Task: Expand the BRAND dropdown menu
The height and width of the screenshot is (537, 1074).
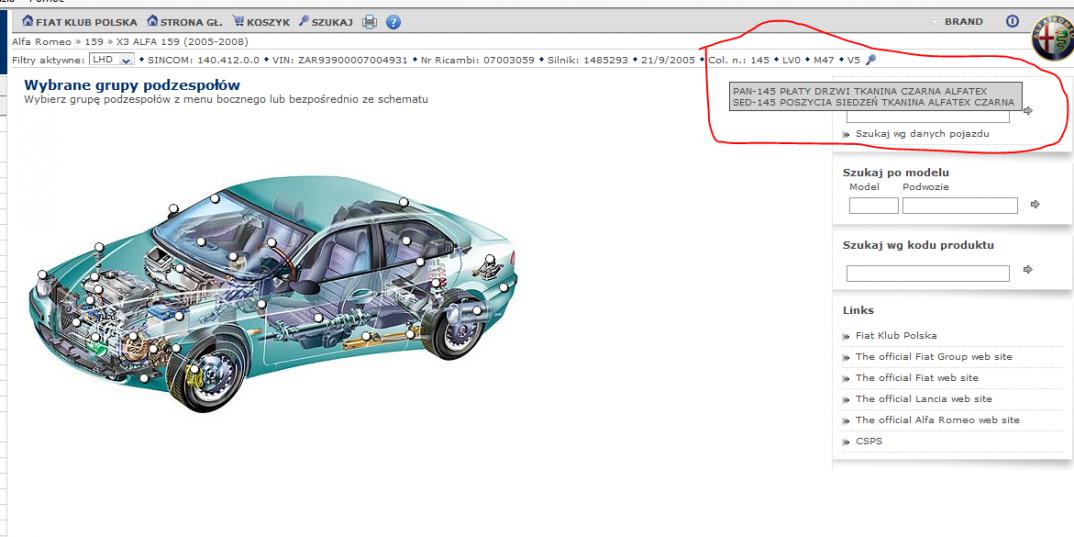Action: point(957,22)
